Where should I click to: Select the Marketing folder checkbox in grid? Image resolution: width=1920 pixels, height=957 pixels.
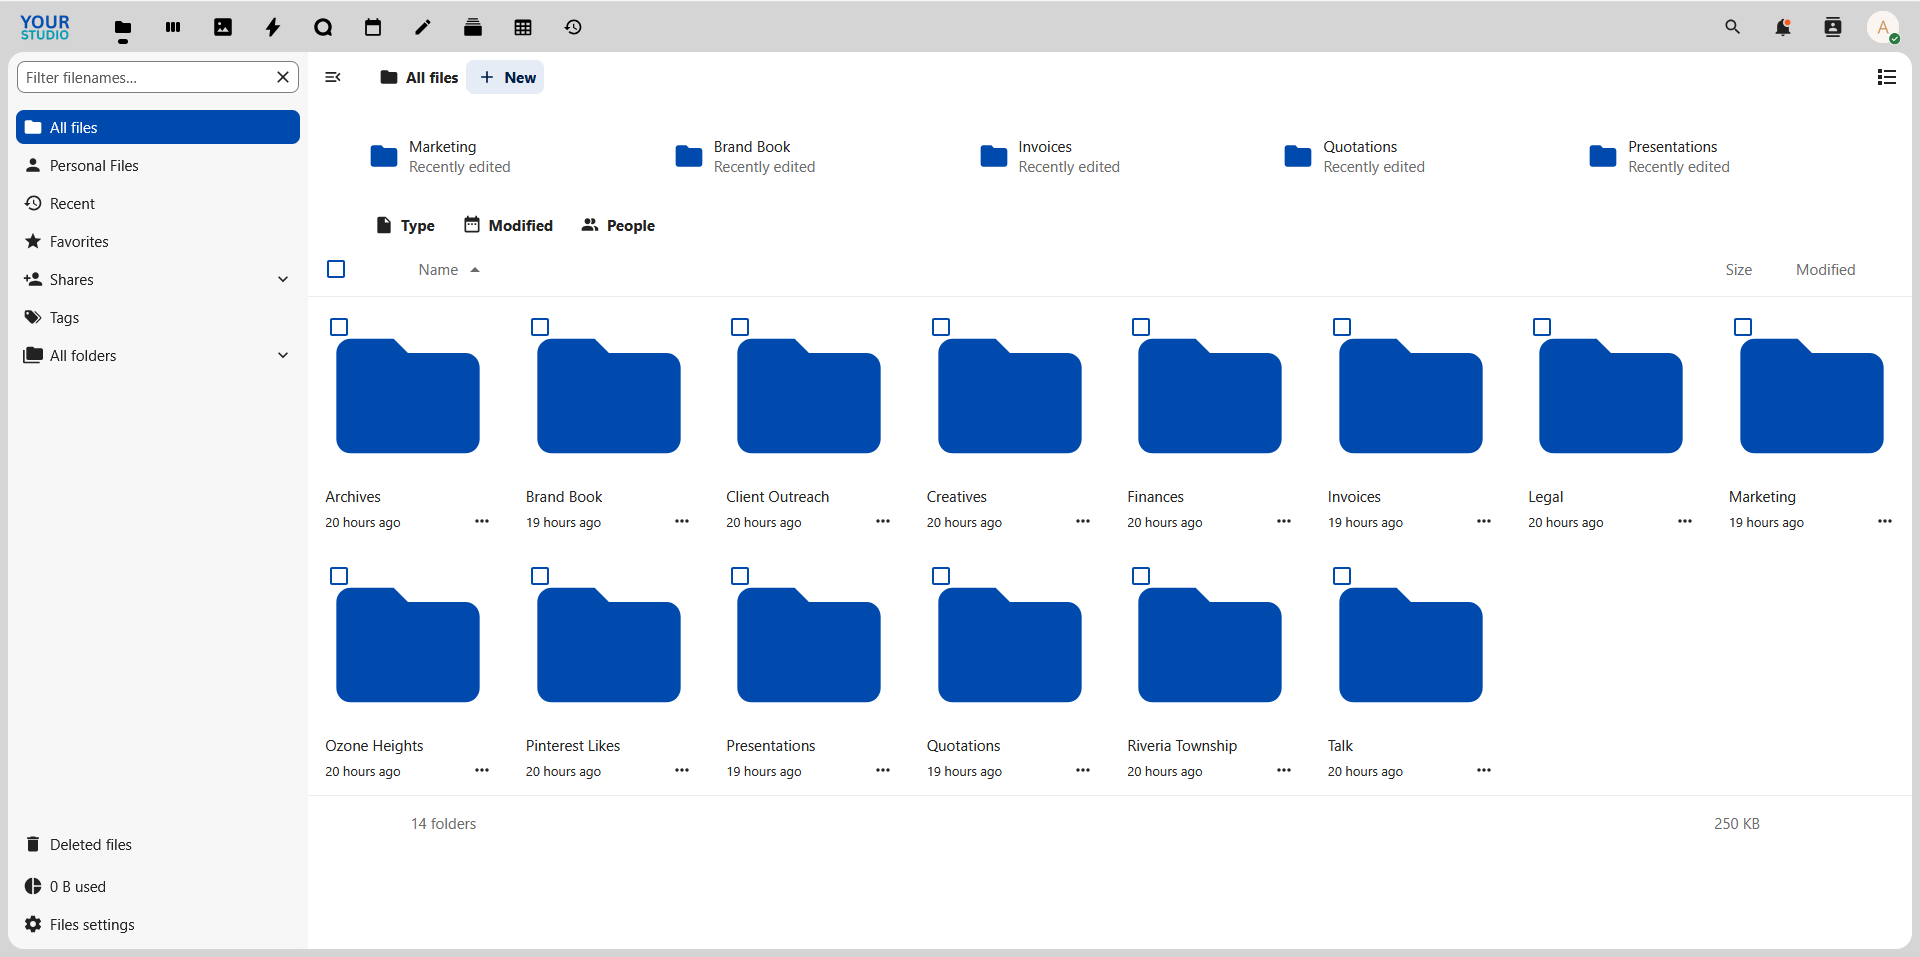1743,327
